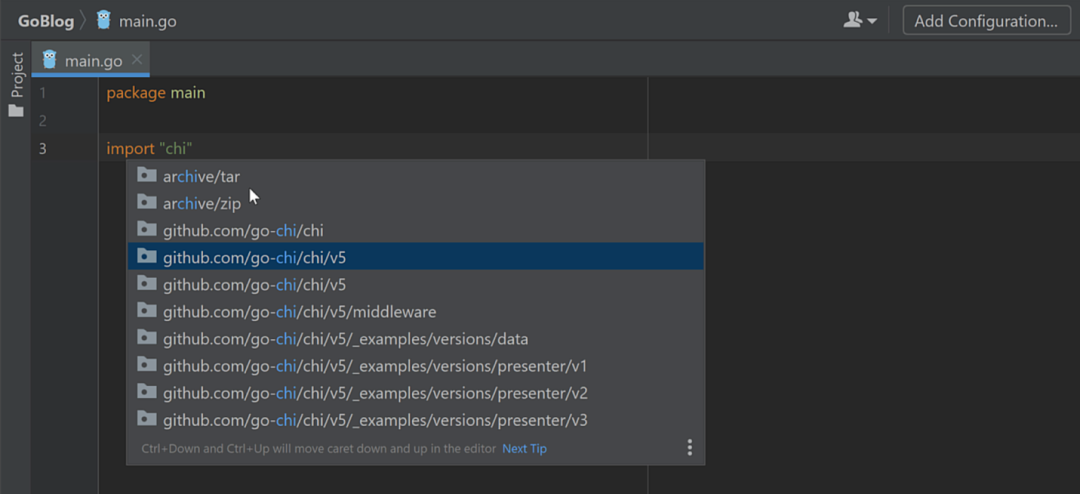The image size is (1080, 494).
Task: Click the import keyword on line 3
Action: pos(131,148)
